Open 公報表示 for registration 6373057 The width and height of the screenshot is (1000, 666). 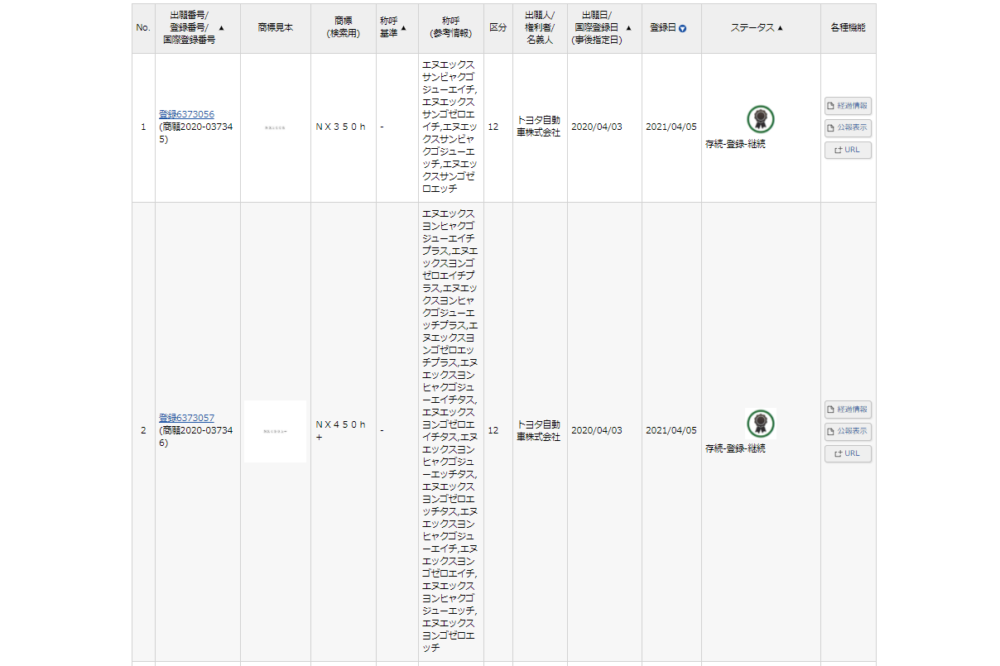[x=848, y=431]
